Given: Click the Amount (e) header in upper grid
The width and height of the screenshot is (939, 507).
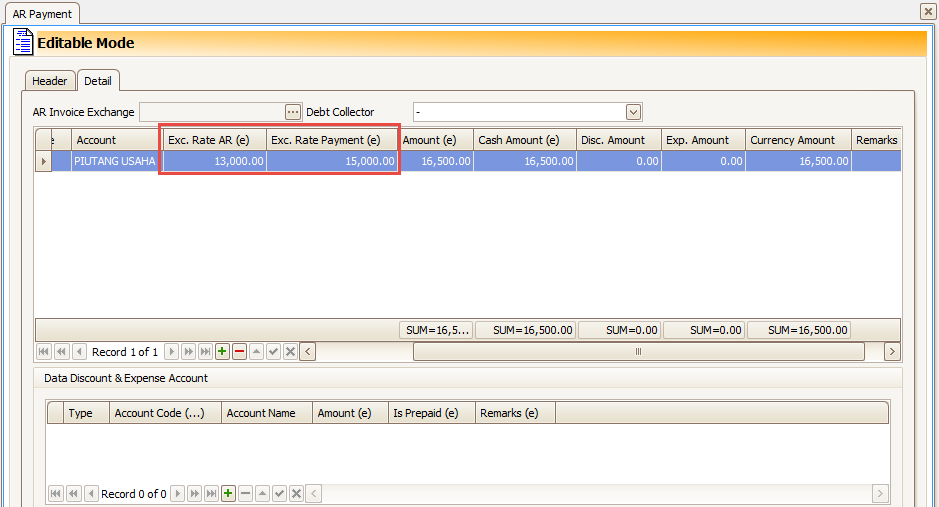Looking at the screenshot, I should pyautogui.click(x=436, y=140).
